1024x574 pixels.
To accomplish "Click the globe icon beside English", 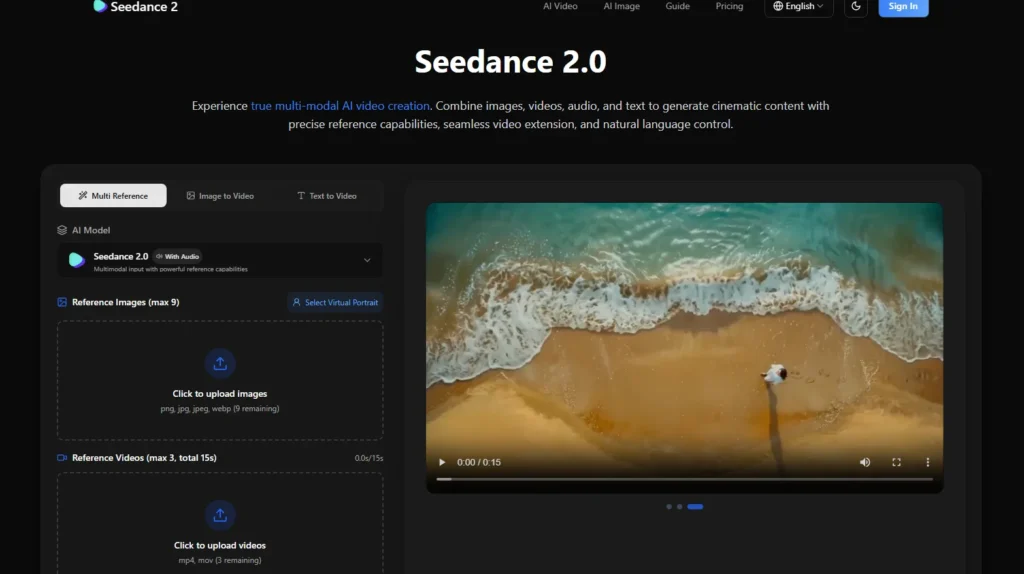I will pyautogui.click(x=778, y=6).
